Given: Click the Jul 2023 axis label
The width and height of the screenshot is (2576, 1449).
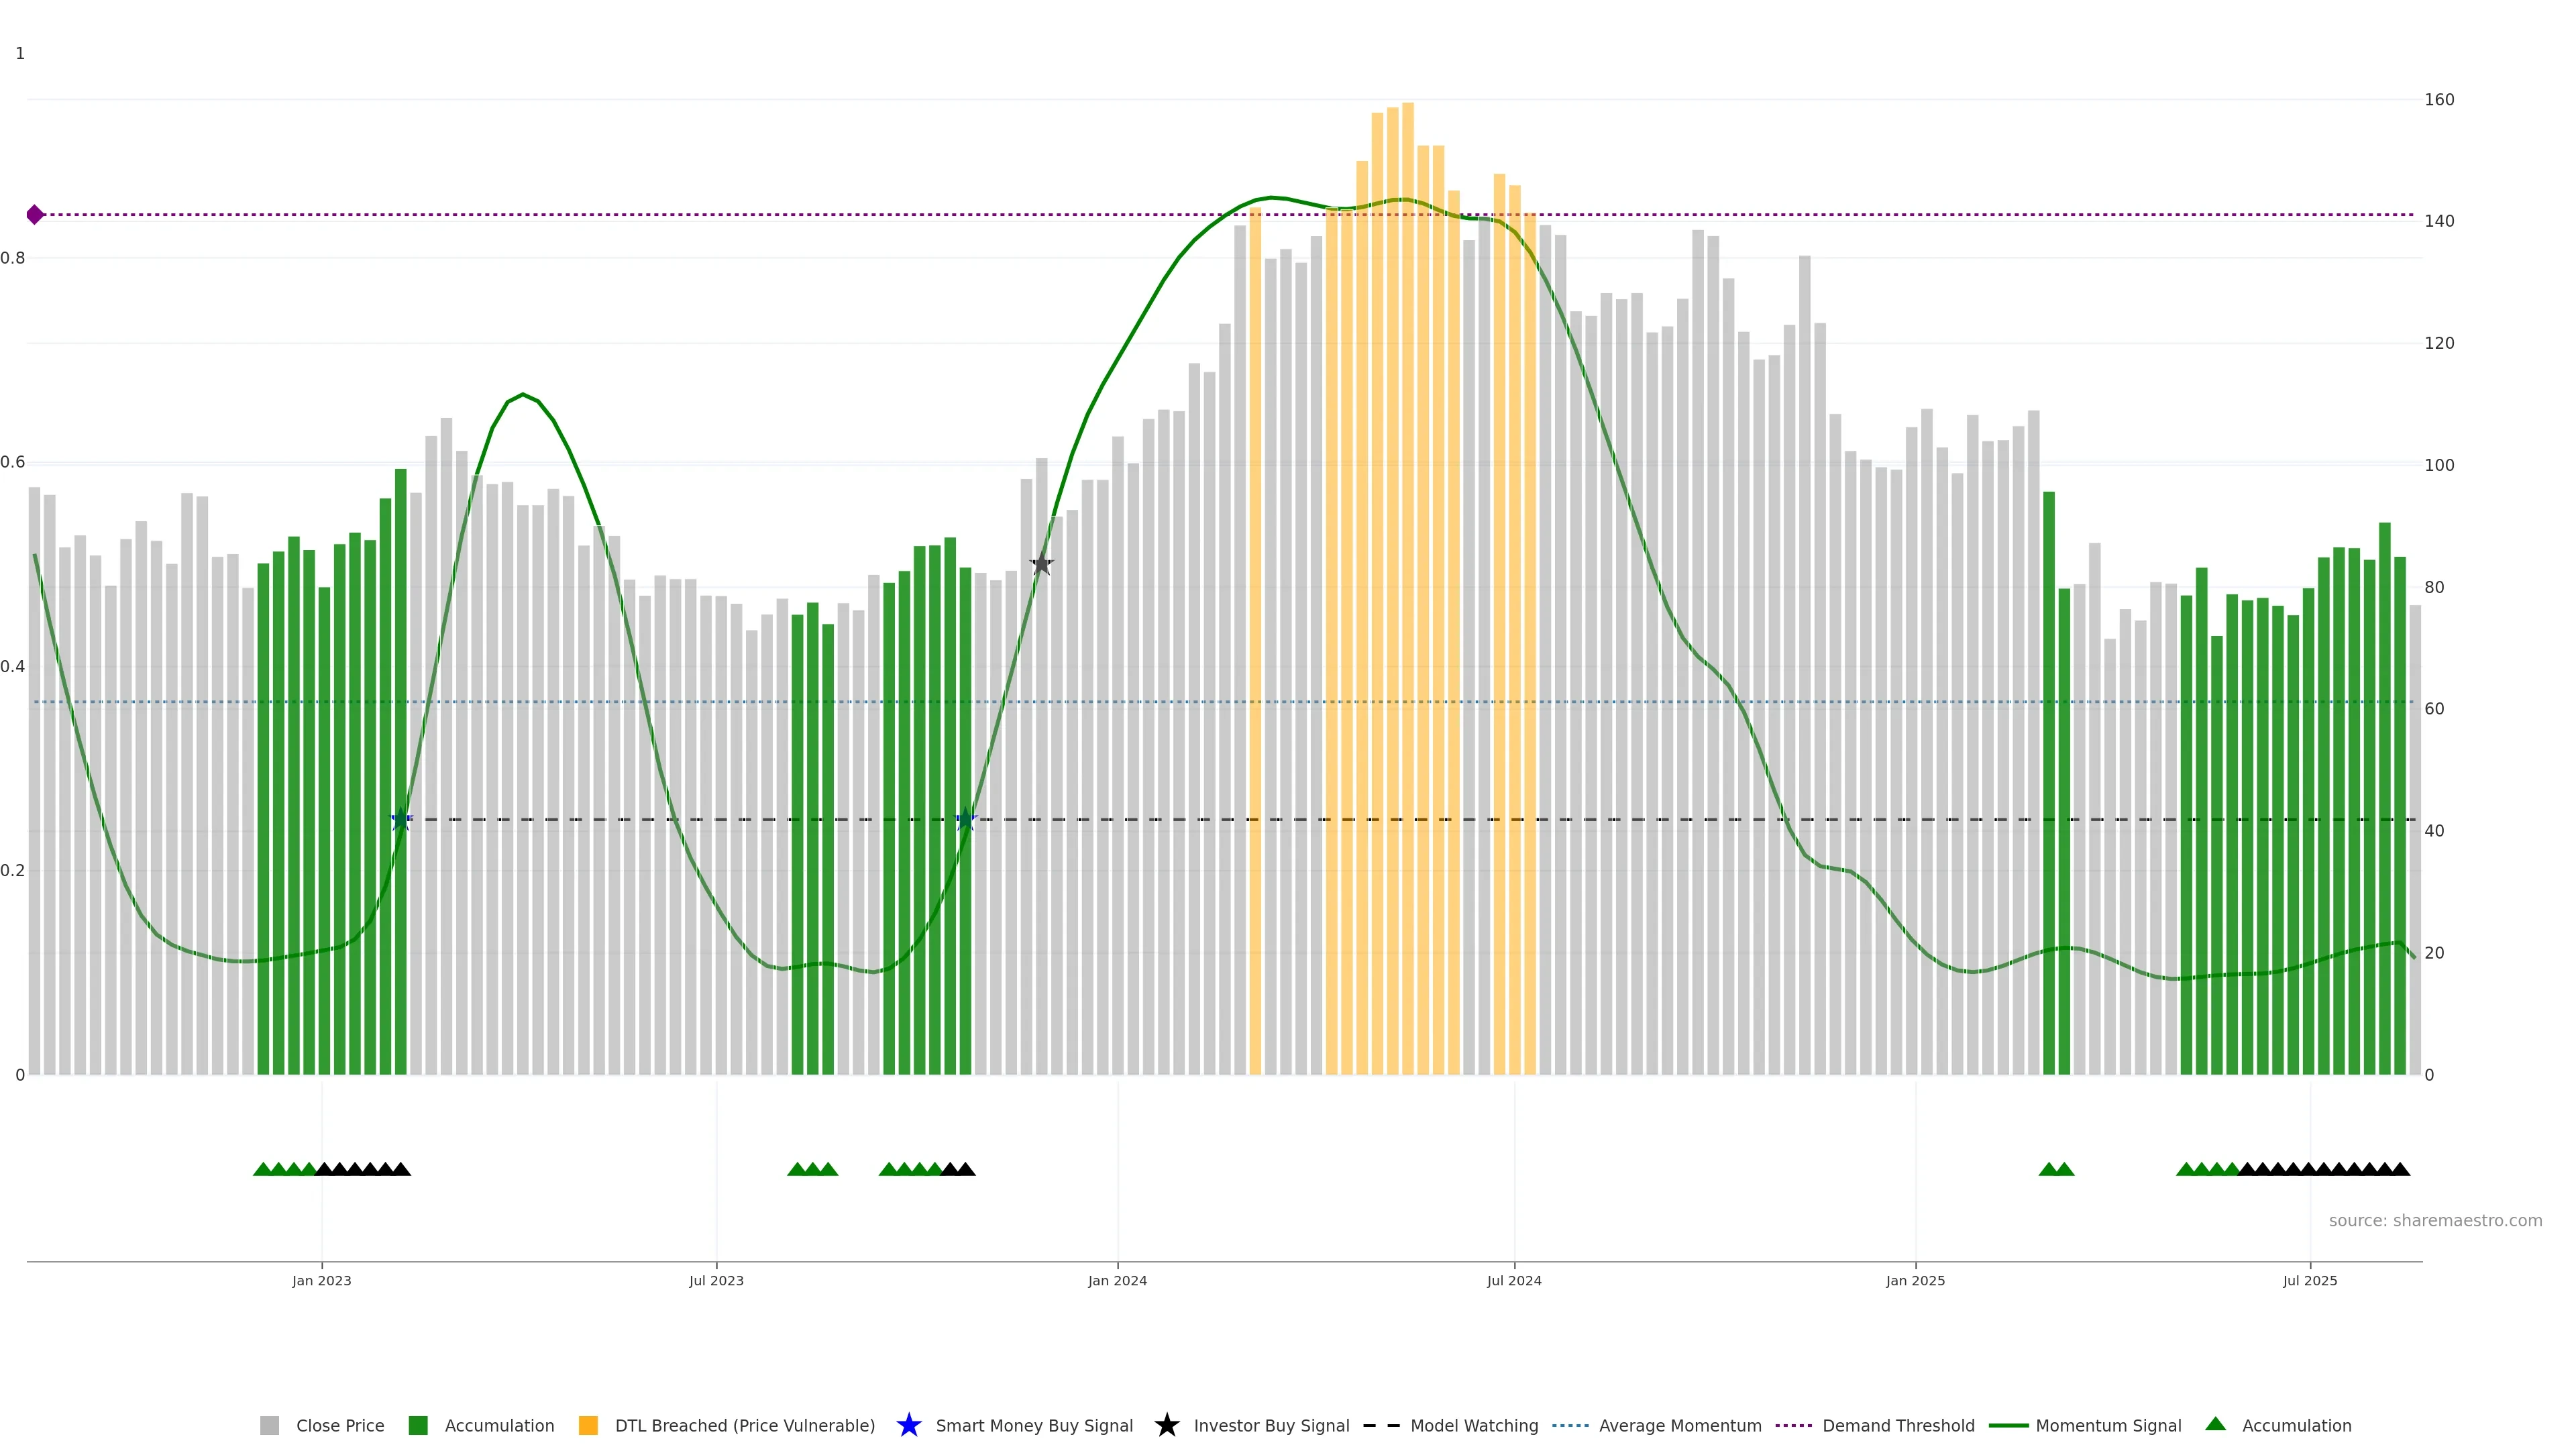Looking at the screenshot, I should [716, 1280].
